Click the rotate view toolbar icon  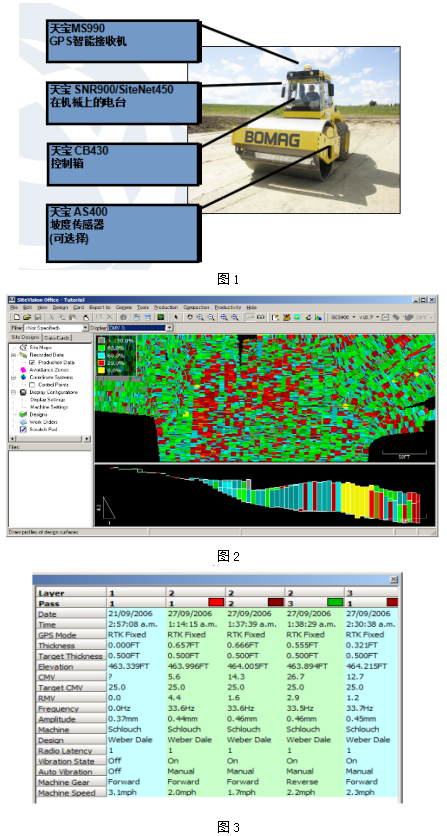pyautogui.click(x=189, y=317)
